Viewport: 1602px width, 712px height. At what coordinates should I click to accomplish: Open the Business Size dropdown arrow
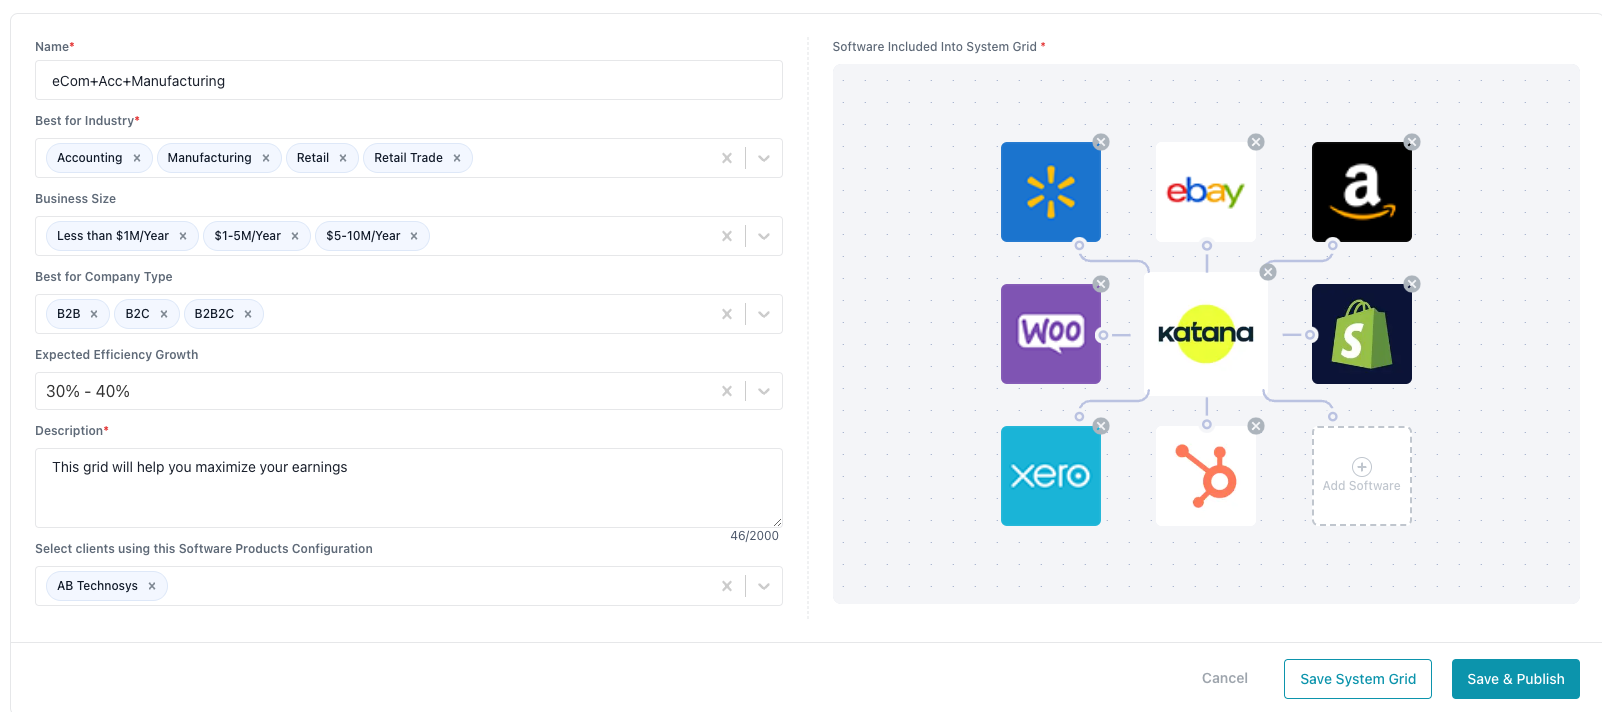point(764,236)
